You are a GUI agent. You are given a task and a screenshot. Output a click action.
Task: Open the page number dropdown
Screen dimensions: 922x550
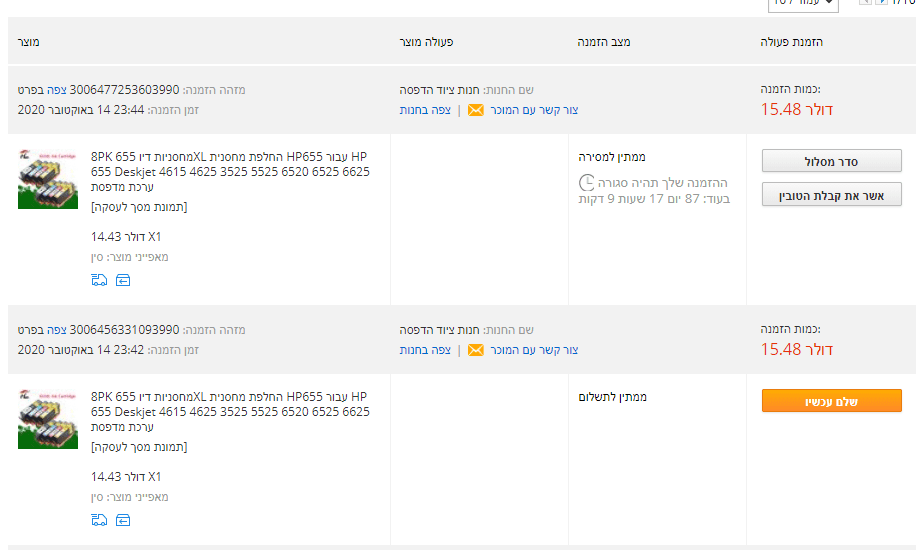tap(803, 4)
